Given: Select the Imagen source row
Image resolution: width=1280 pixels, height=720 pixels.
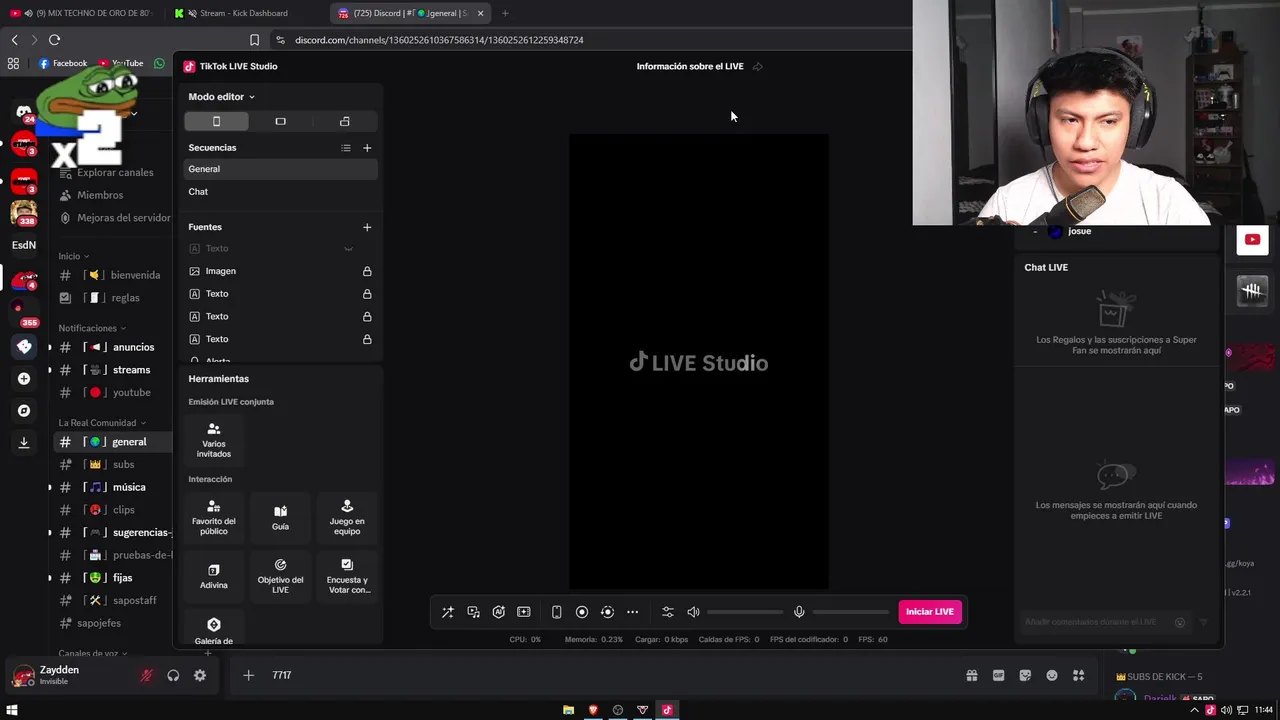Looking at the screenshot, I should (280, 271).
